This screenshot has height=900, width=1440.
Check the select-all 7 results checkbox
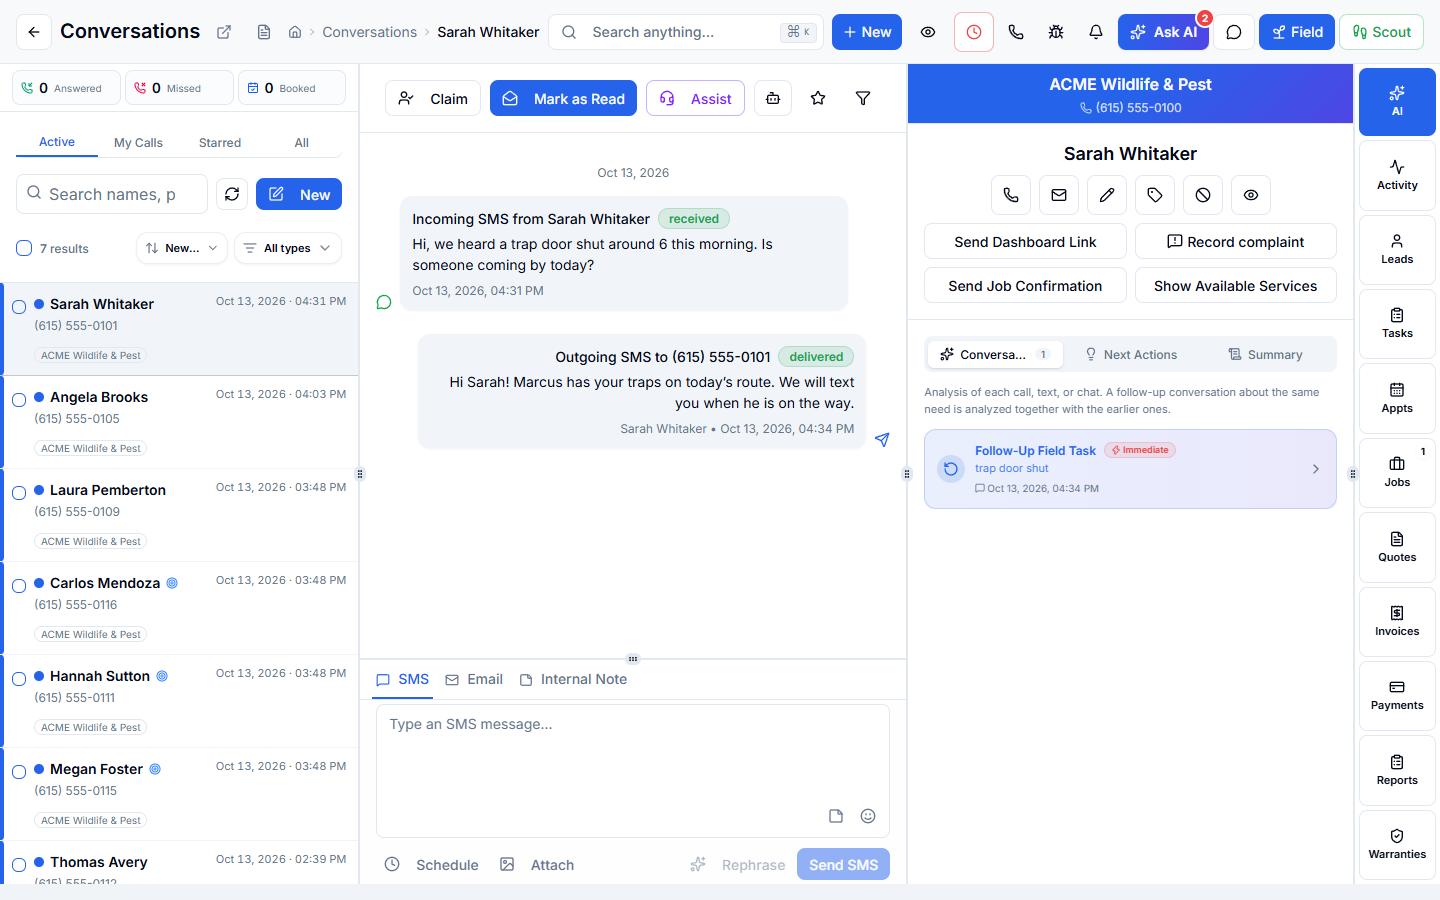click(x=24, y=248)
